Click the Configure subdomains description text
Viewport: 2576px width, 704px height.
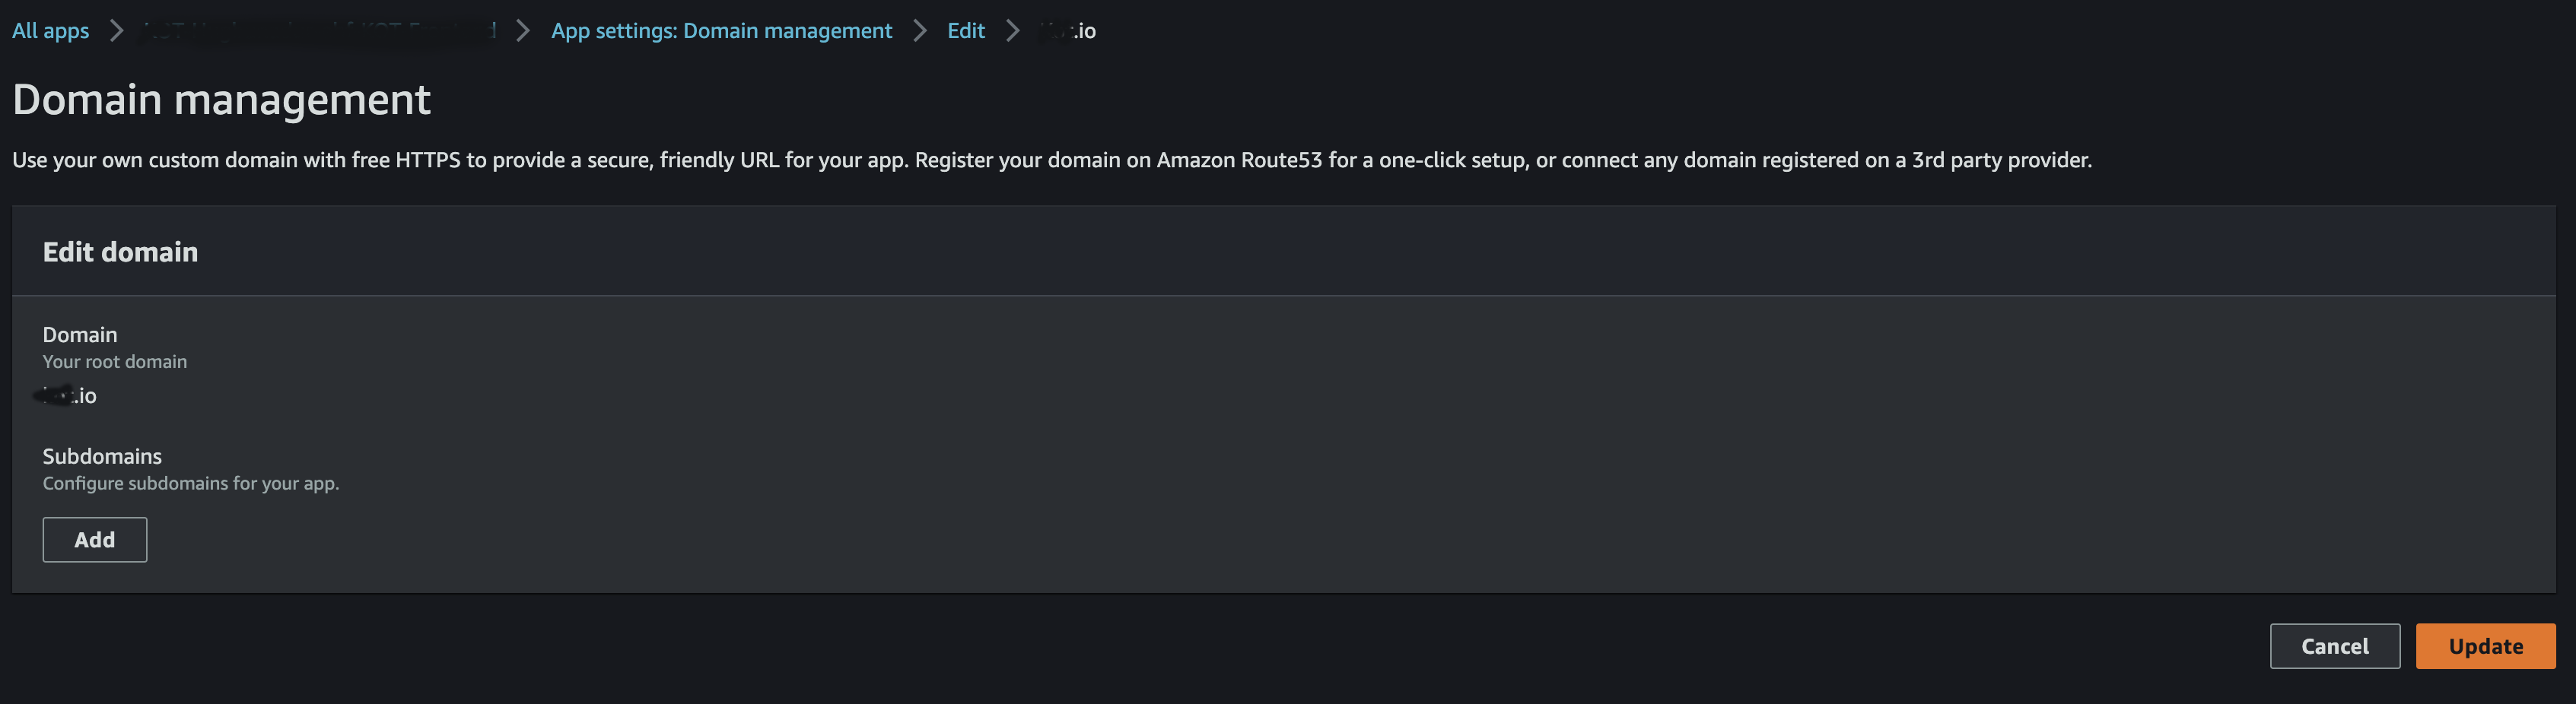pos(190,483)
